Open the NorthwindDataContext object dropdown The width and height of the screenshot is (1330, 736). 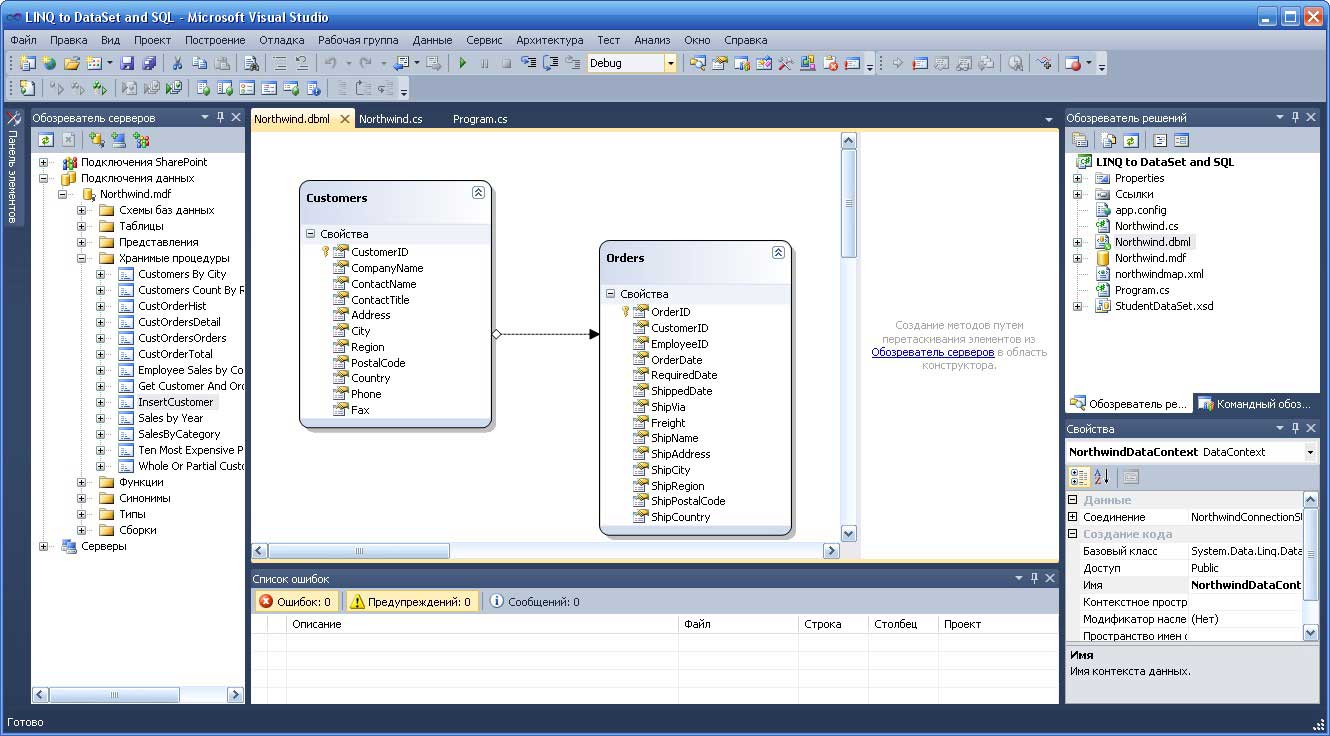pyautogui.click(x=1310, y=452)
